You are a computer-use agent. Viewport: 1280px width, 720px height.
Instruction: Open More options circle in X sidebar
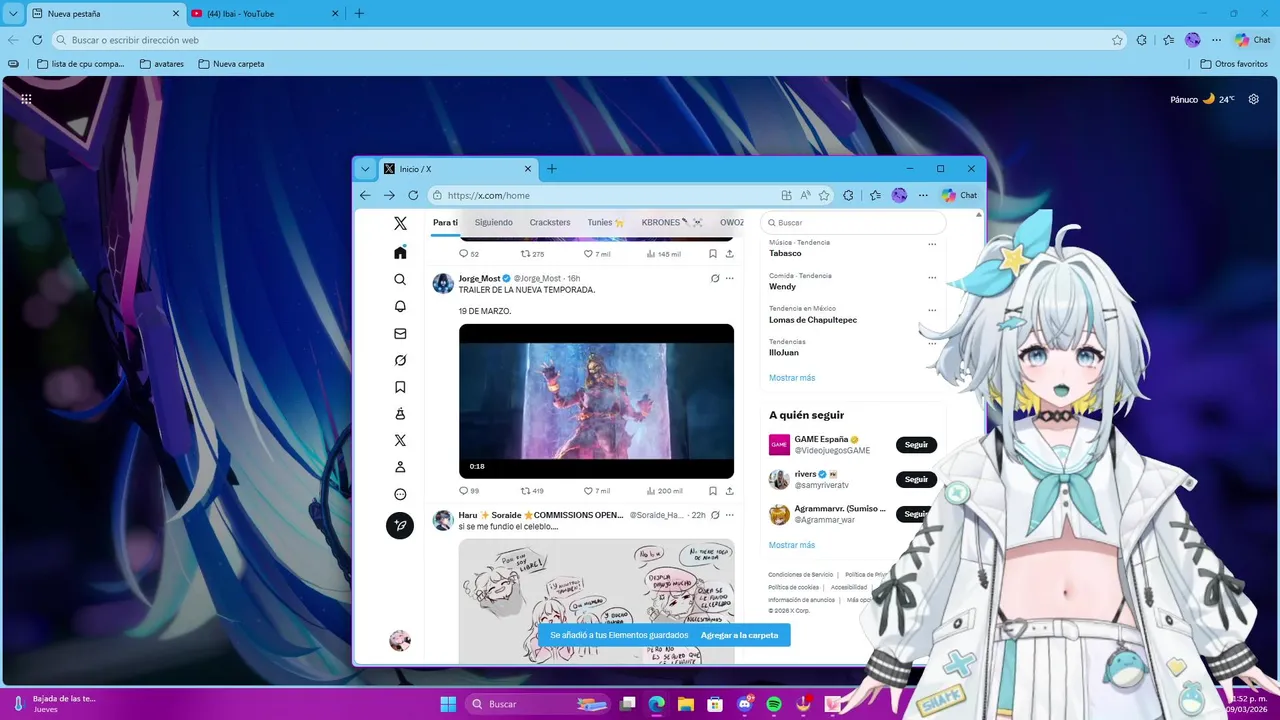pos(400,494)
